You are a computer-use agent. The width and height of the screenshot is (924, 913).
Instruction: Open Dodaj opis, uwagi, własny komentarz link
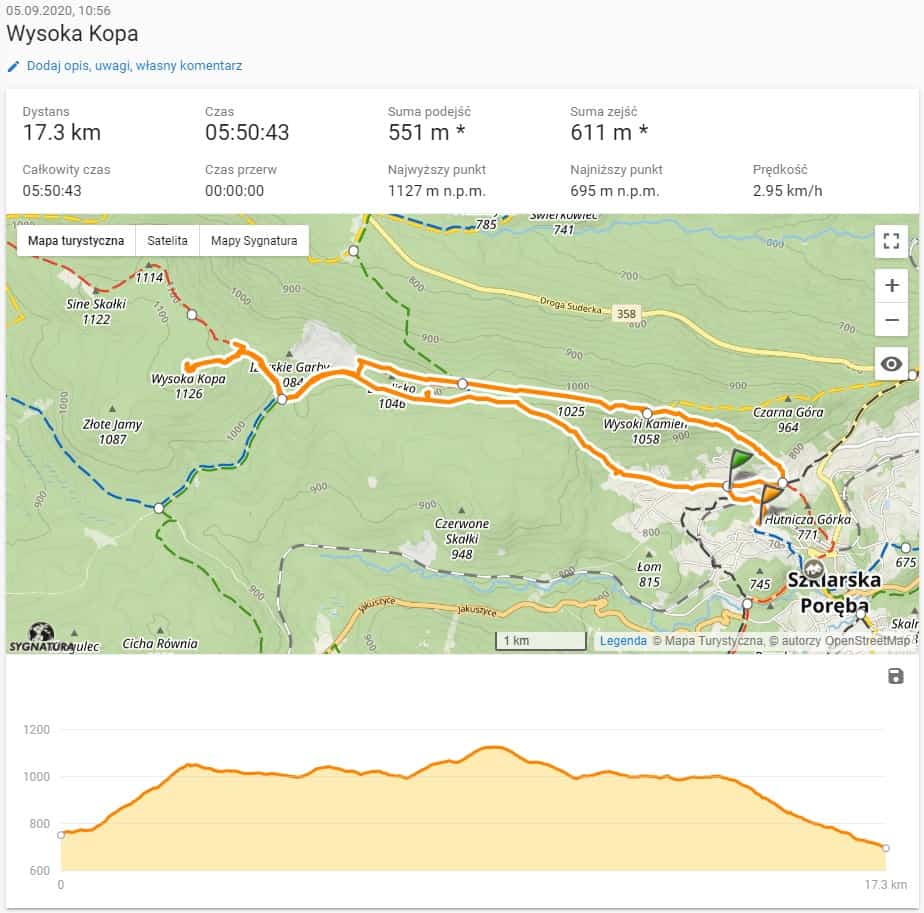click(134, 66)
